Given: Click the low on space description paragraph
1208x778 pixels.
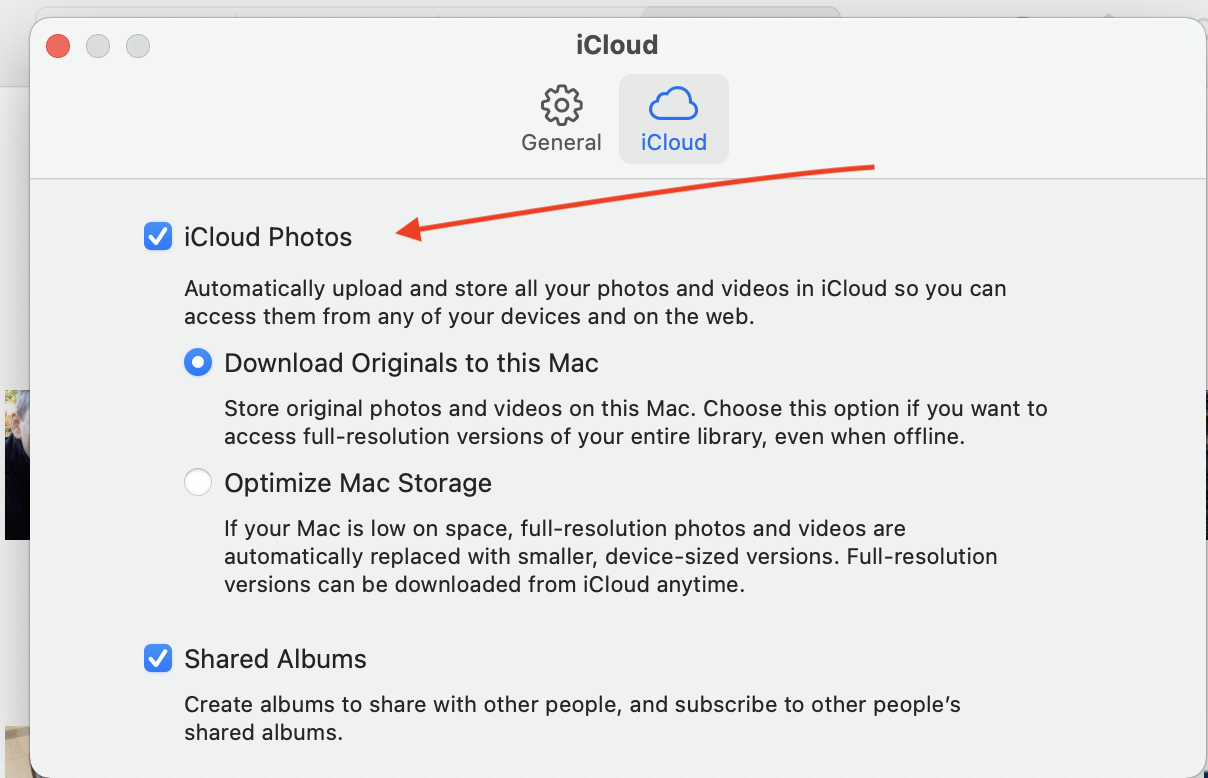Looking at the screenshot, I should click(x=611, y=556).
